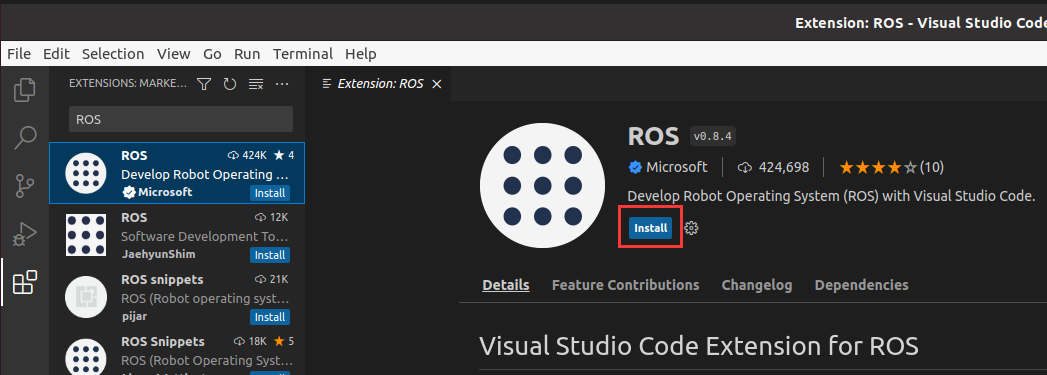The height and width of the screenshot is (375, 1047).
Task: Open the Selection menu
Action: coord(113,54)
